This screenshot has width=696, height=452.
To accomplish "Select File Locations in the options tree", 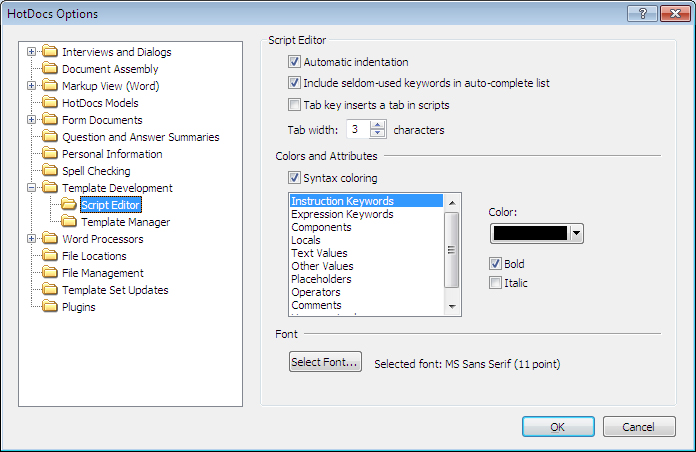I will (94, 256).
